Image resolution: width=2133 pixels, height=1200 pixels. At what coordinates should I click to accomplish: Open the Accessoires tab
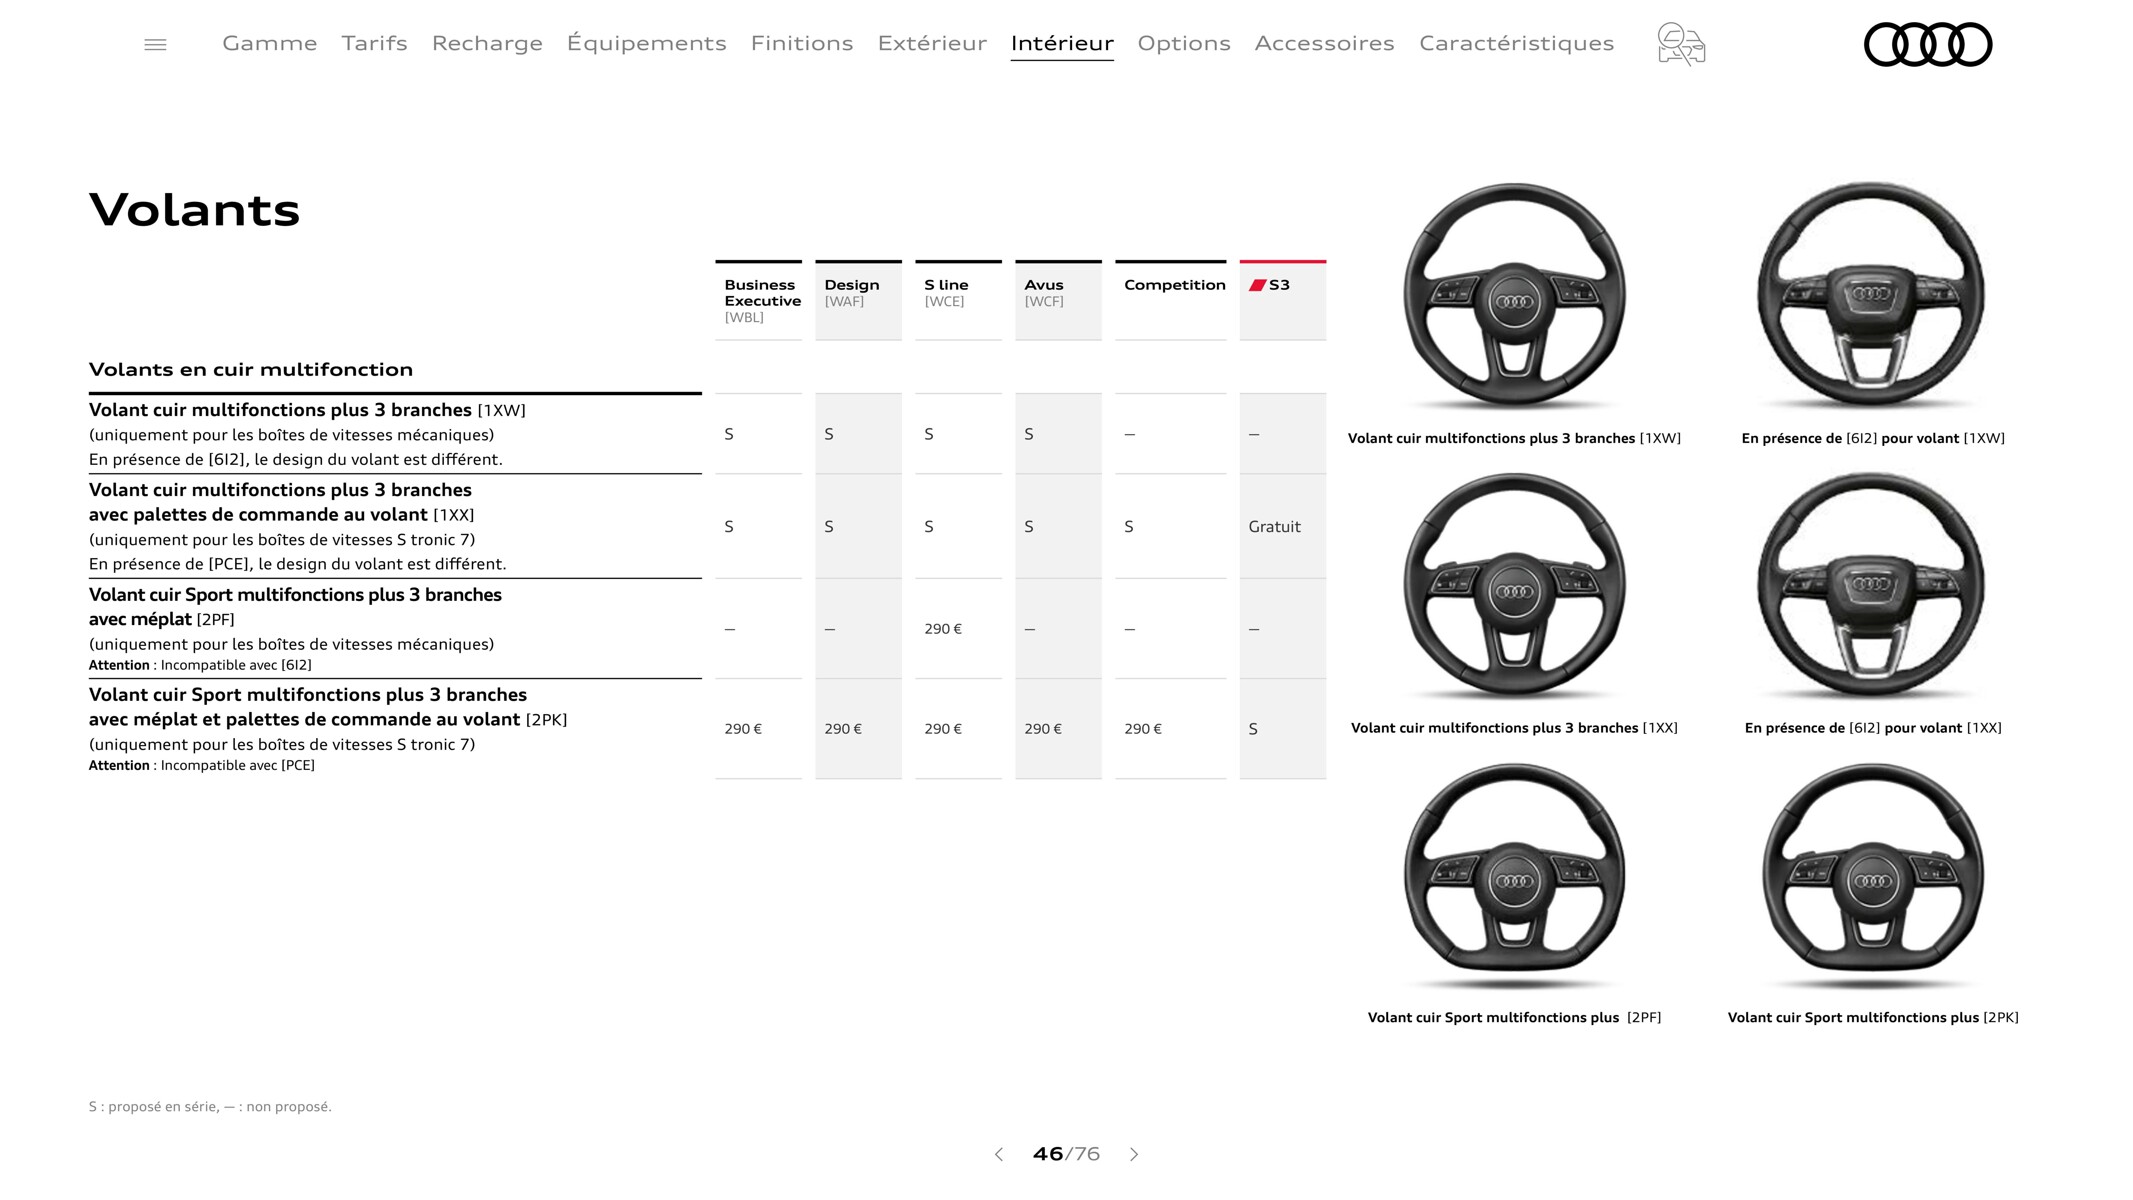pyautogui.click(x=1325, y=43)
